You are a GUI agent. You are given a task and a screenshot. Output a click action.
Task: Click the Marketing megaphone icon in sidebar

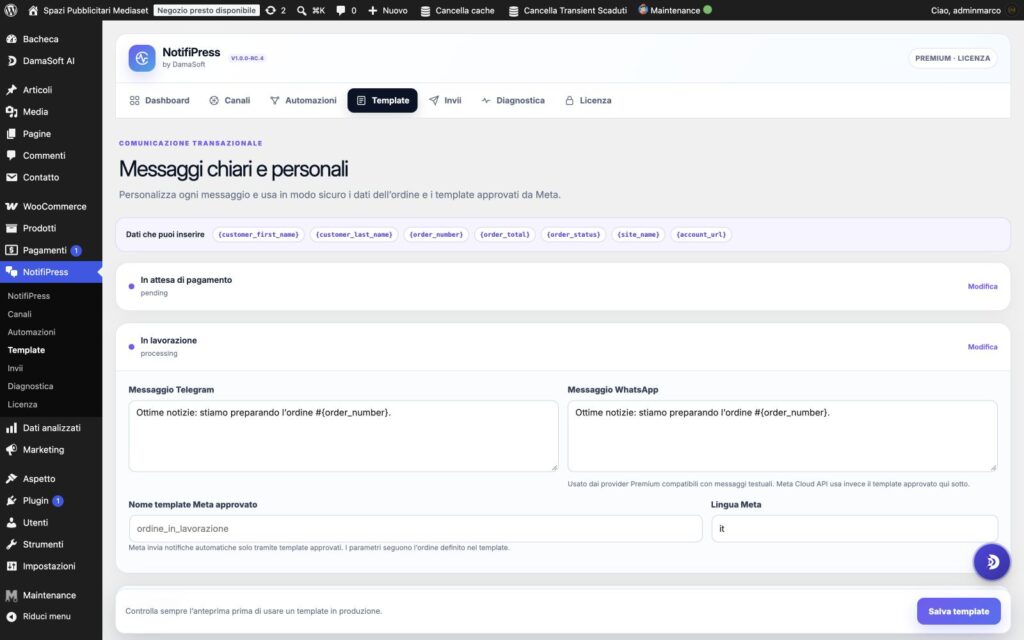click(11, 449)
